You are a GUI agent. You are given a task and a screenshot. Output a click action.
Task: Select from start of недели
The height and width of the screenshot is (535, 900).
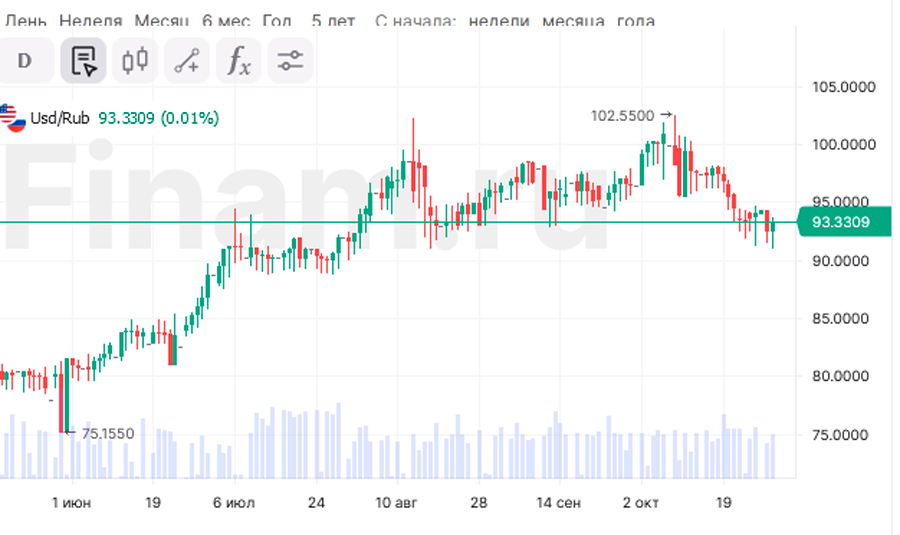496,20
